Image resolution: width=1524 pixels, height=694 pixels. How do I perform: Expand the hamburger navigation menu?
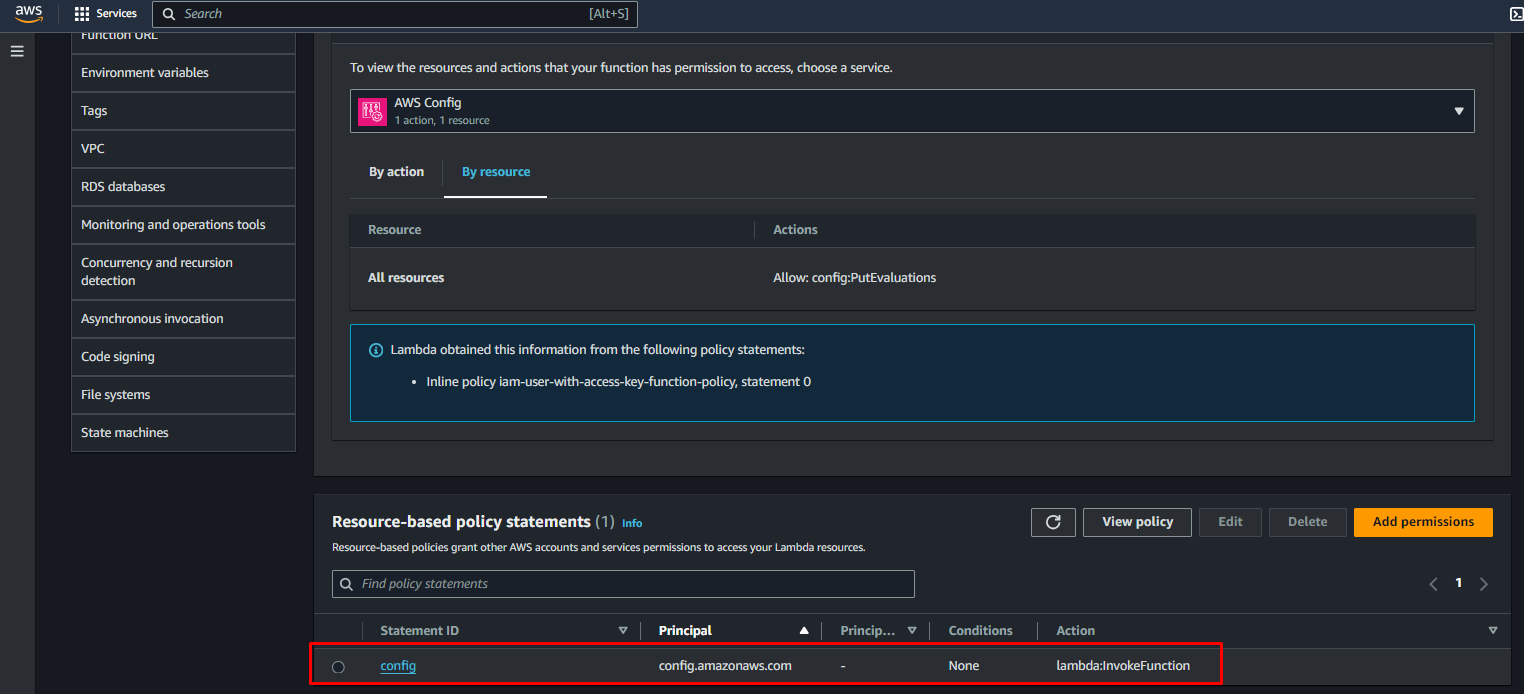pyautogui.click(x=17, y=51)
